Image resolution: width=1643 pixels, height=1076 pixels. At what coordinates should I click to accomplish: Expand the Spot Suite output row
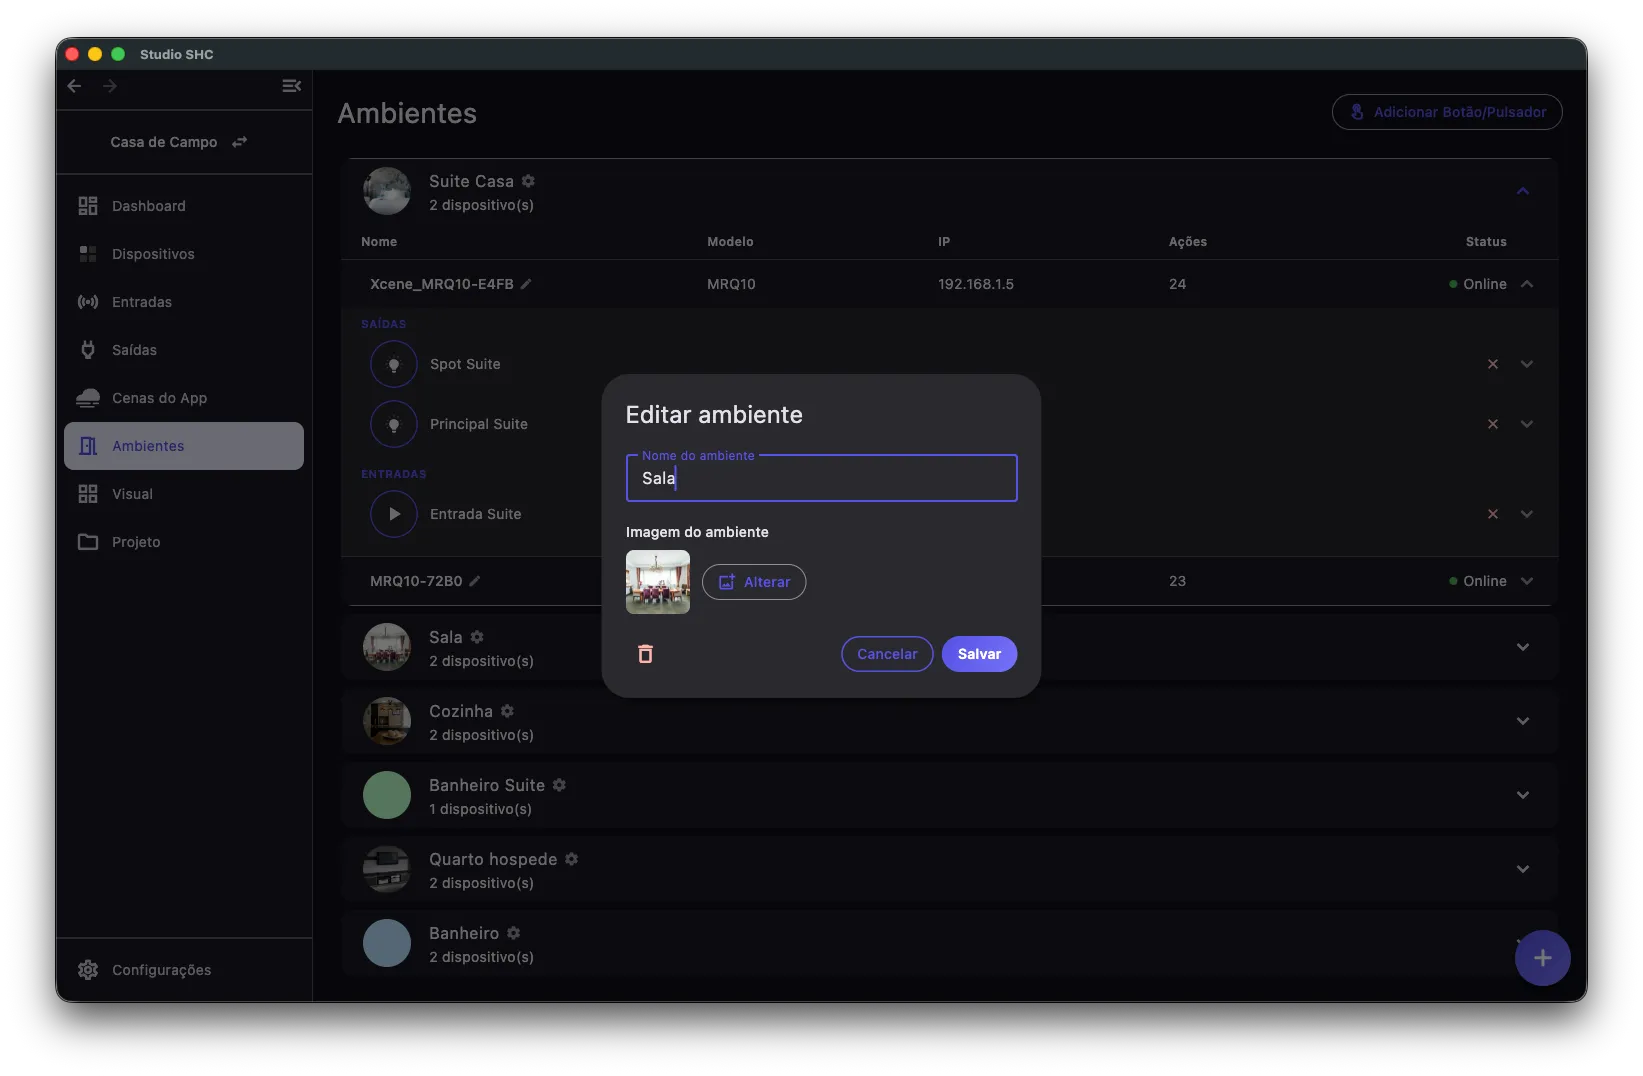coord(1527,364)
